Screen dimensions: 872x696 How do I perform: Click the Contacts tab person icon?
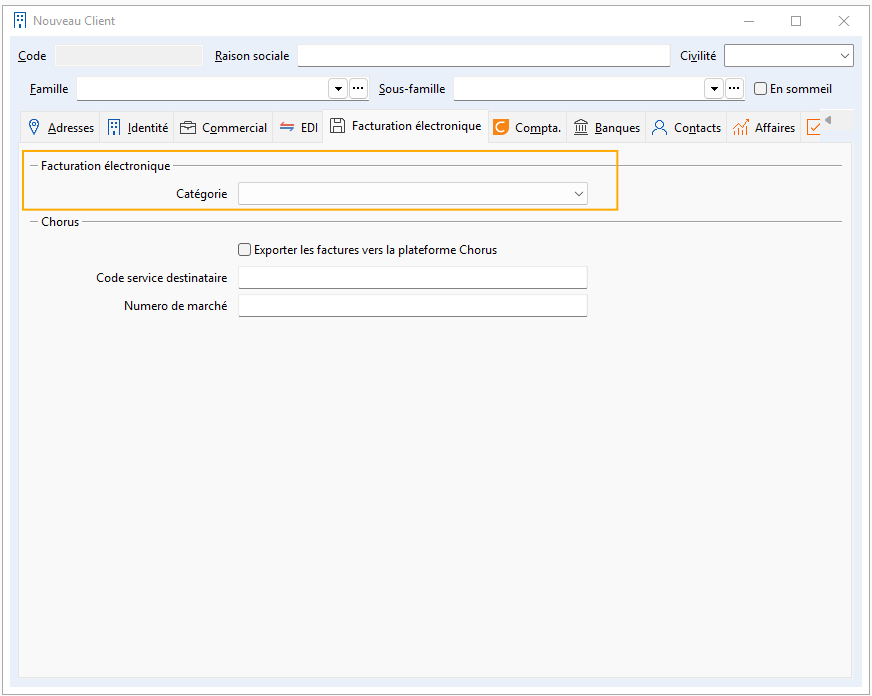[x=660, y=127]
